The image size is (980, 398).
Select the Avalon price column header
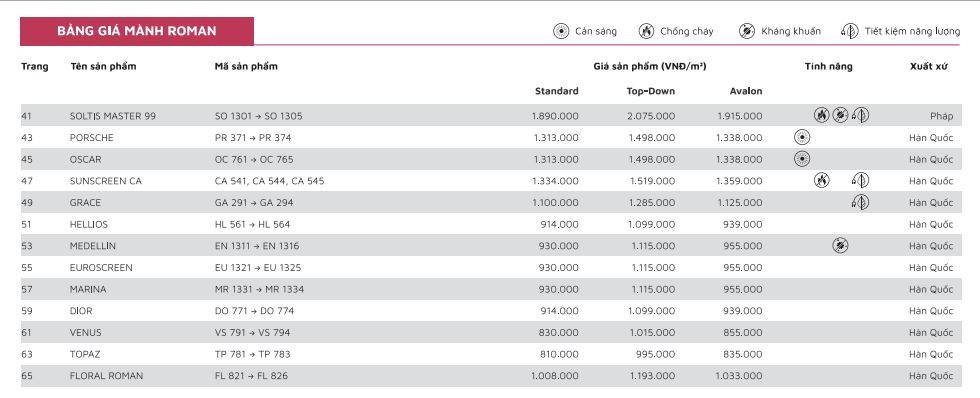click(746, 91)
